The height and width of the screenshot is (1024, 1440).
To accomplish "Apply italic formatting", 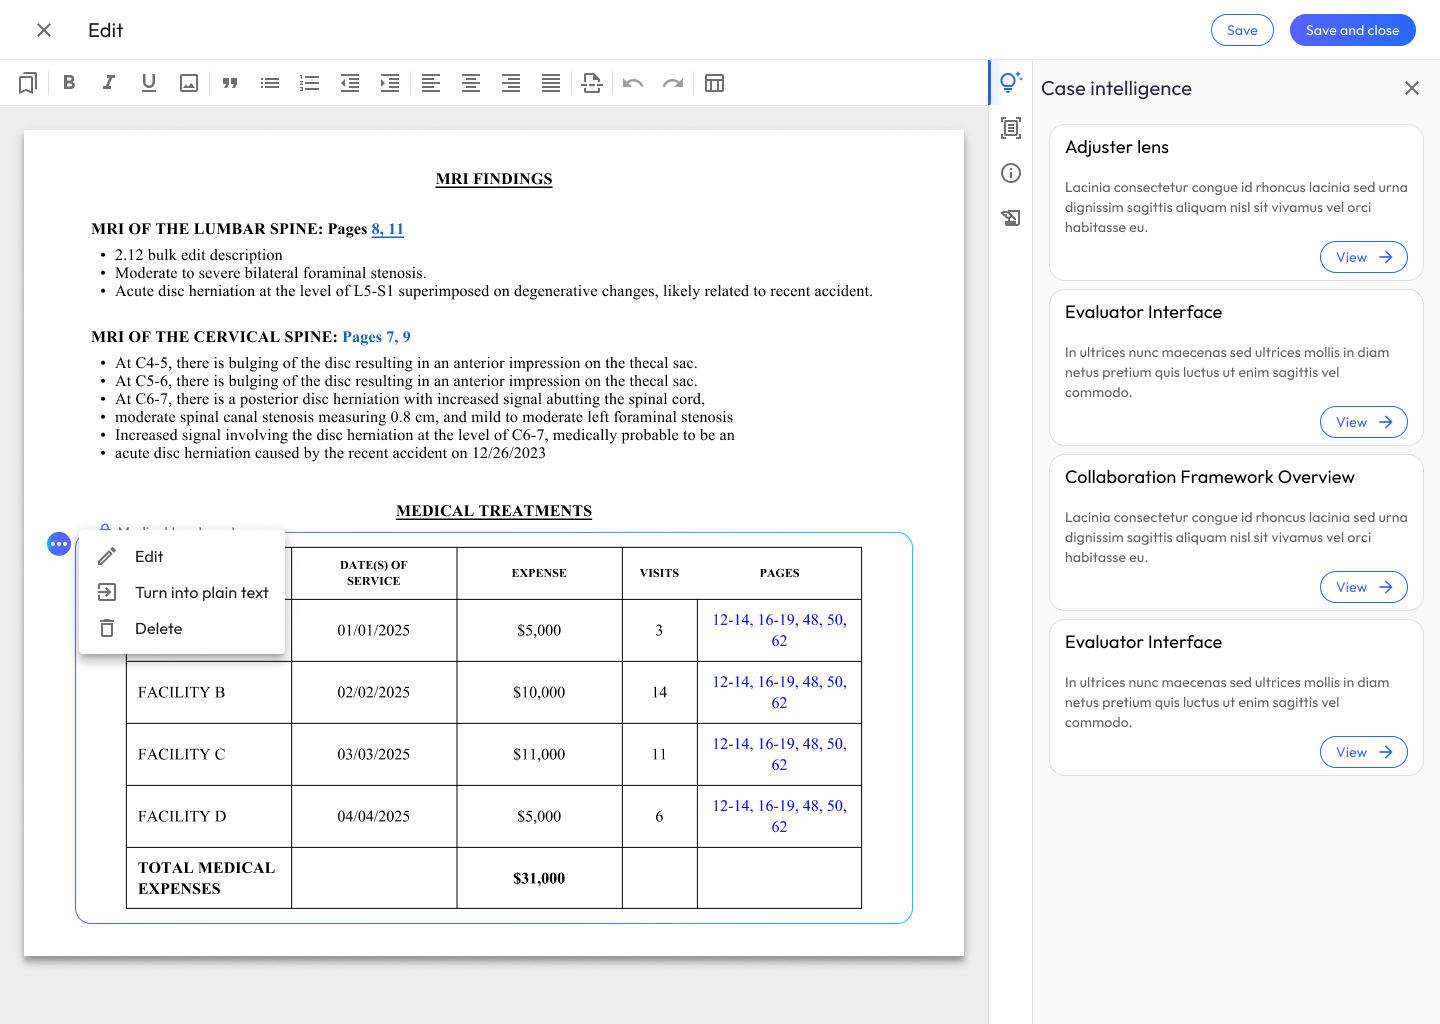I will (x=109, y=83).
